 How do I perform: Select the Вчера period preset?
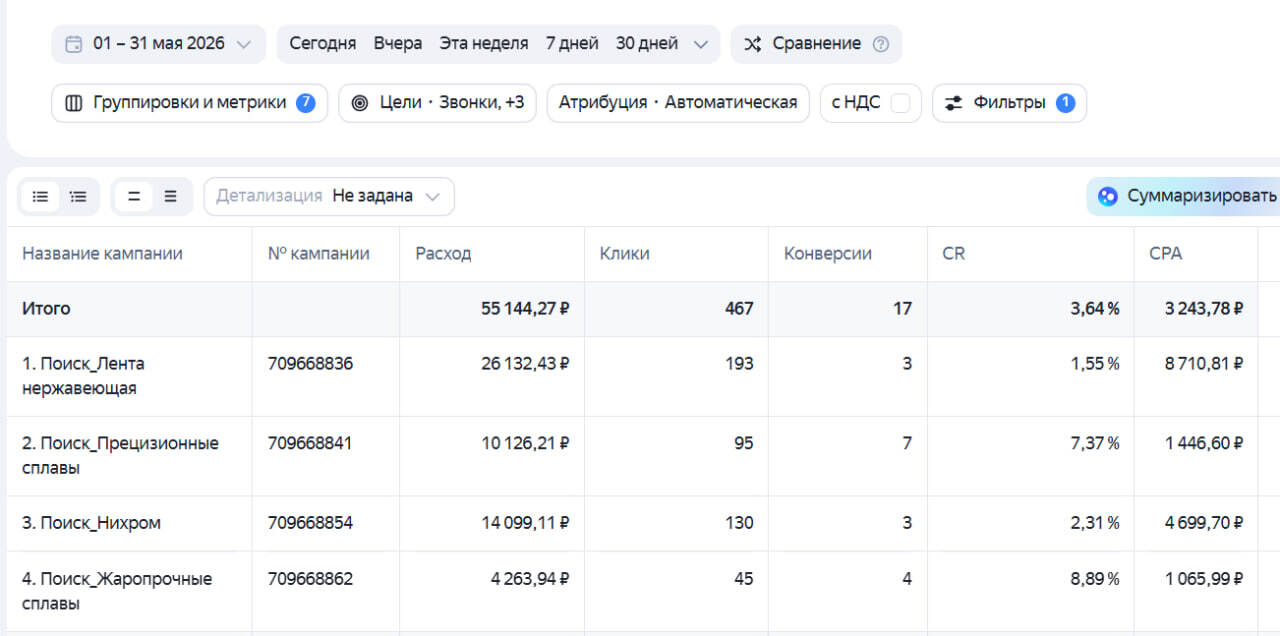pyautogui.click(x=398, y=44)
